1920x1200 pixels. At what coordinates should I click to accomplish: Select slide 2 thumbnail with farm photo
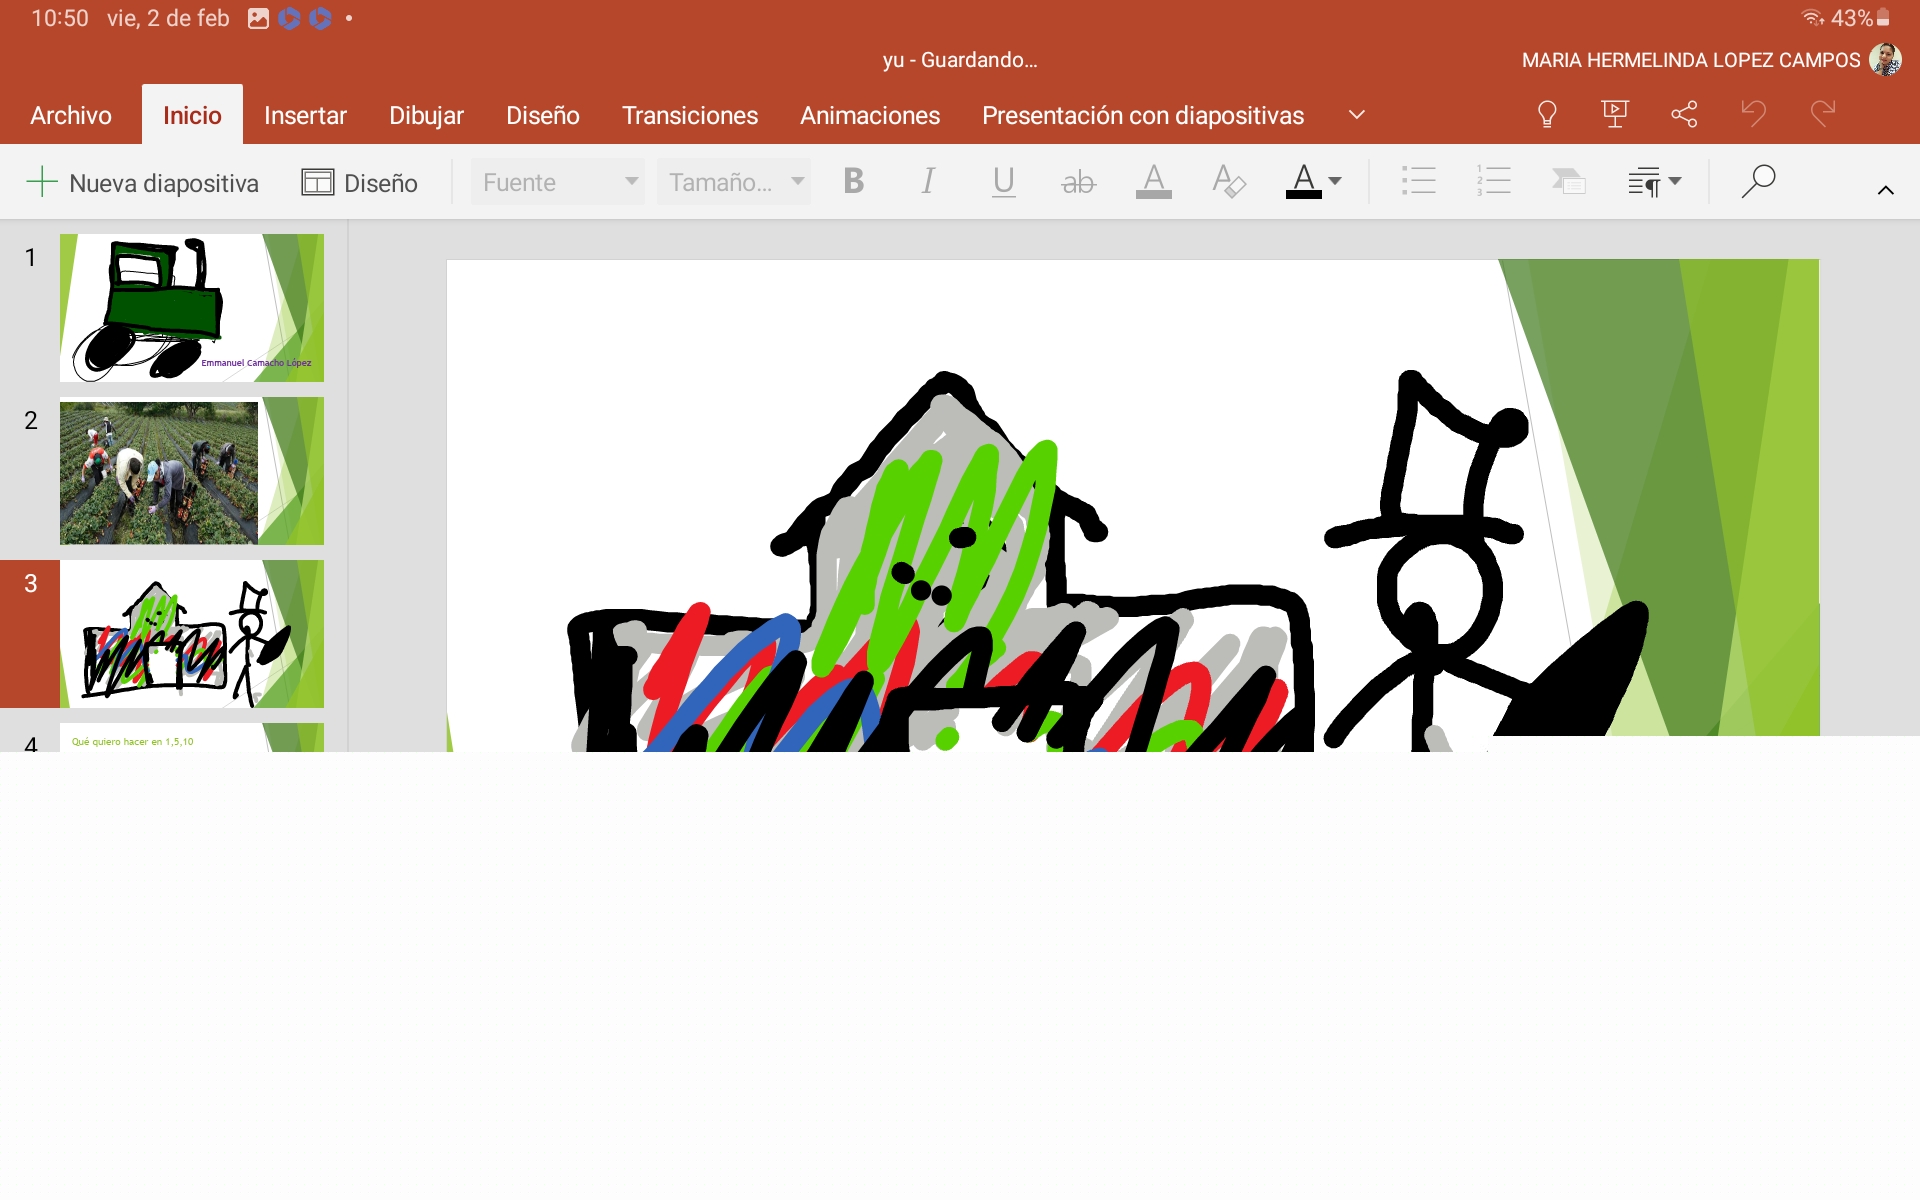(x=191, y=471)
